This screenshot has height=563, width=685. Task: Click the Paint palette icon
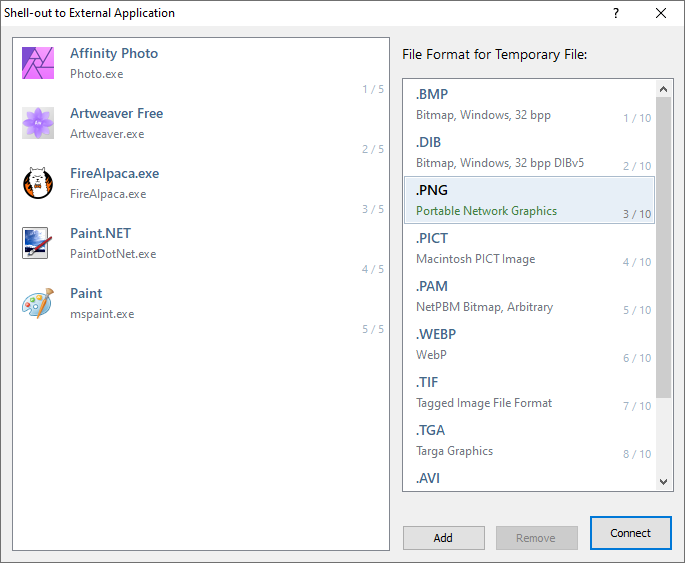(37, 303)
